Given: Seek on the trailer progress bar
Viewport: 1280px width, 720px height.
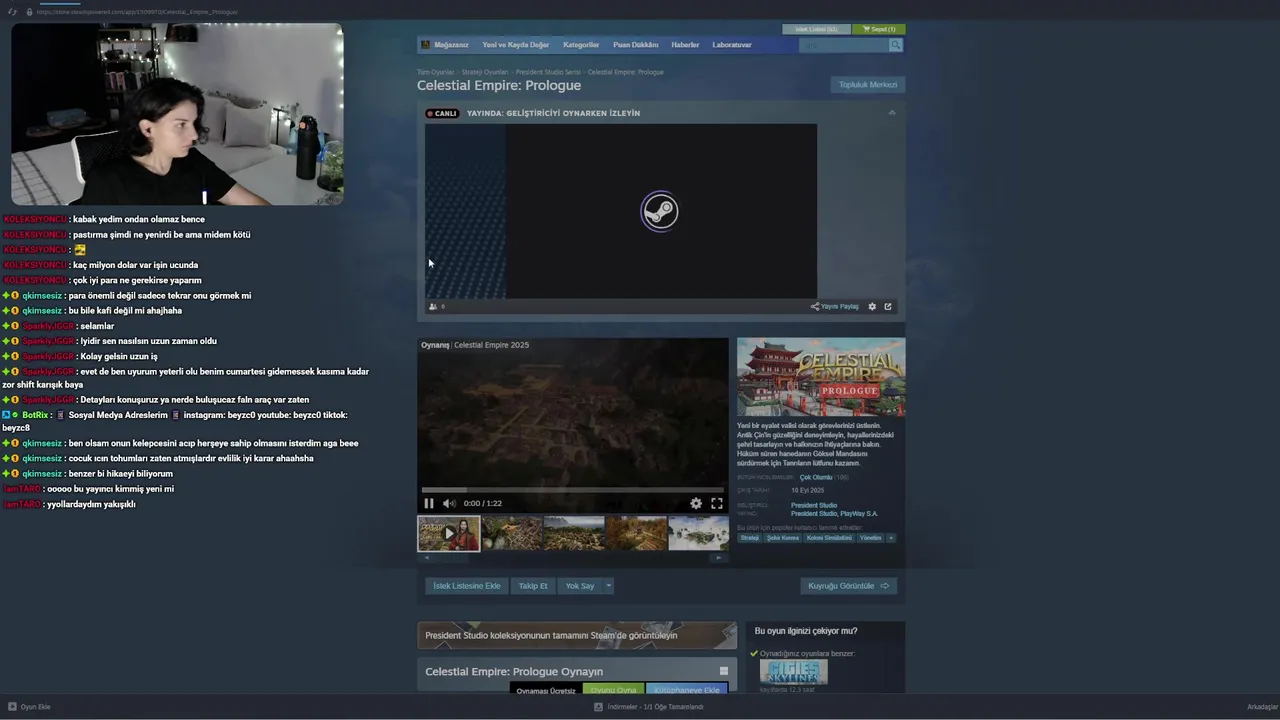Looking at the screenshot, I should 573,491.
